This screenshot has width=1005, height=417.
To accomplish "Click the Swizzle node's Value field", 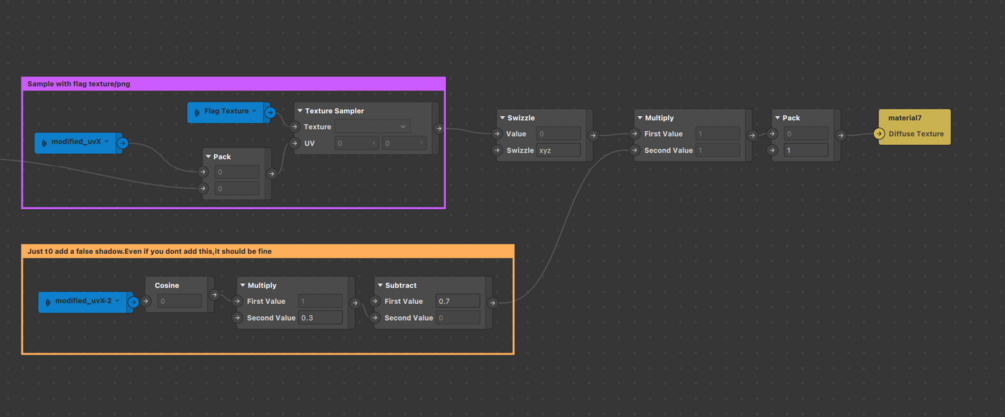I will point(559,134).
